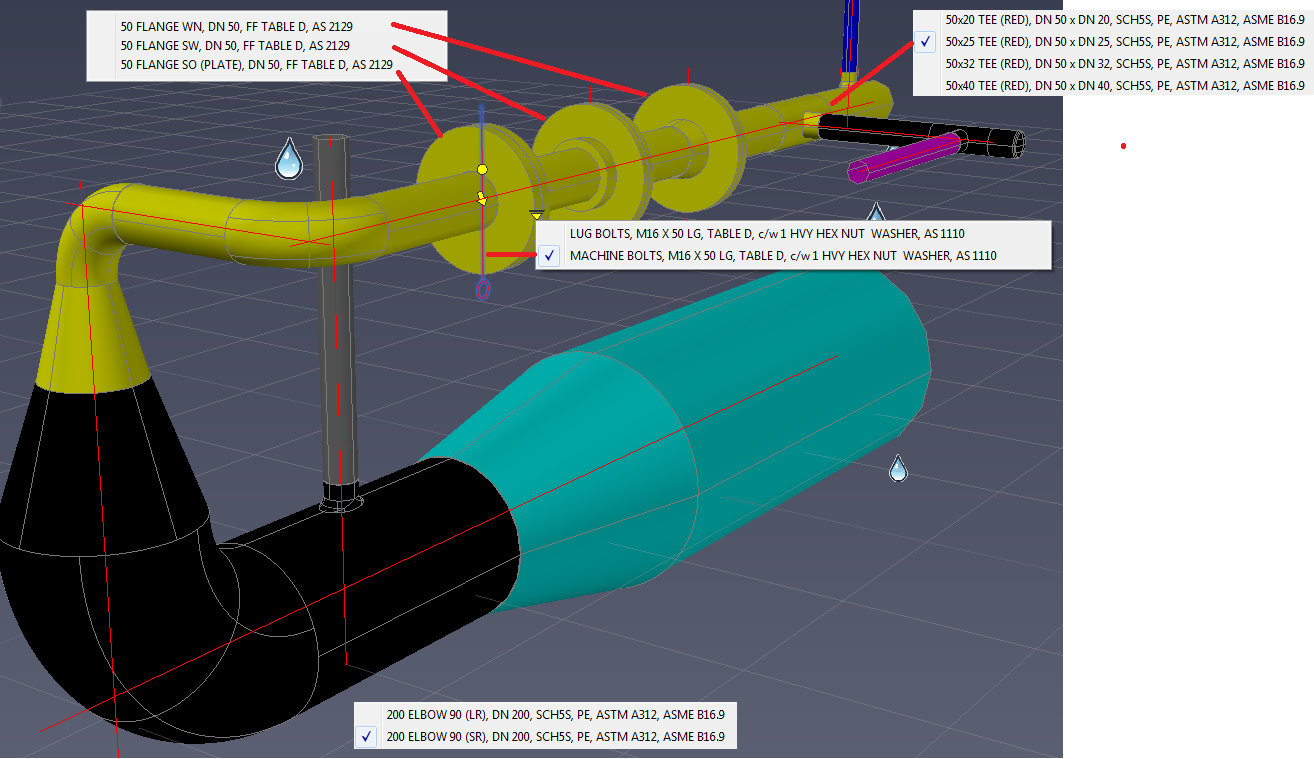
Task: Click water drop icon above yellow pipe
Action: pos(289,159)
